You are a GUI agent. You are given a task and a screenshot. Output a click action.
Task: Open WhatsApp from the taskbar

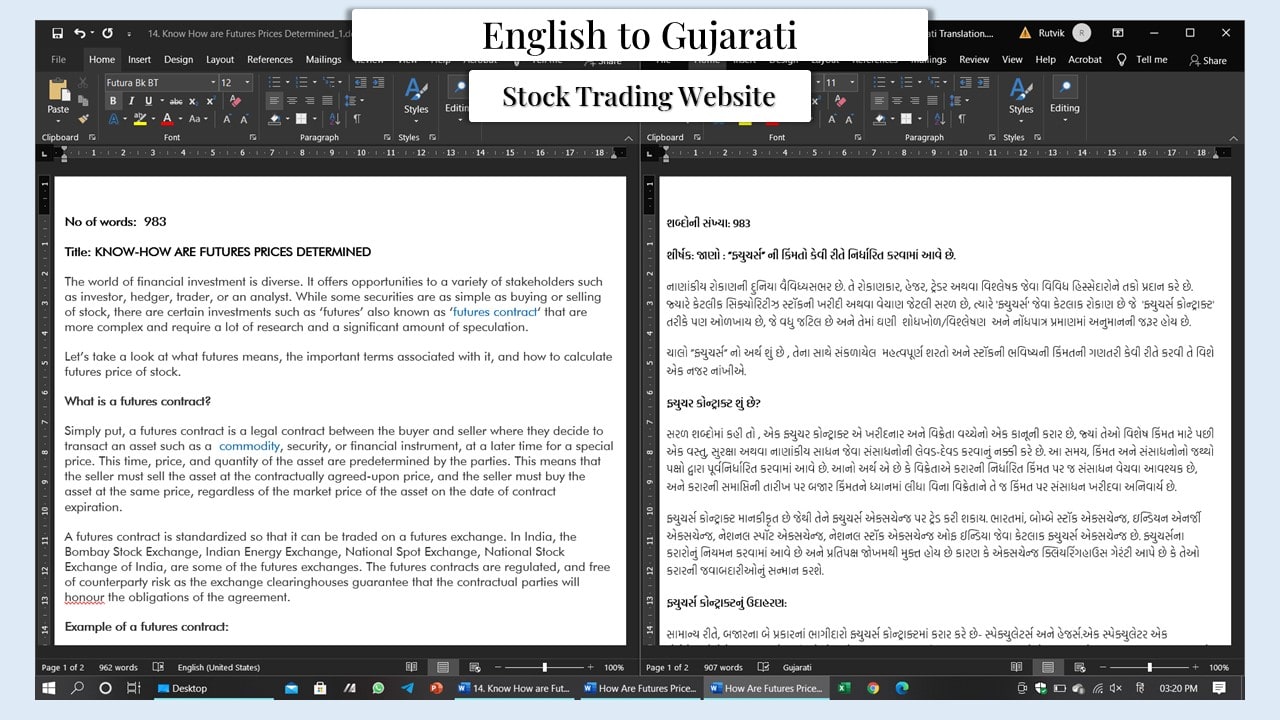(380, 688)
